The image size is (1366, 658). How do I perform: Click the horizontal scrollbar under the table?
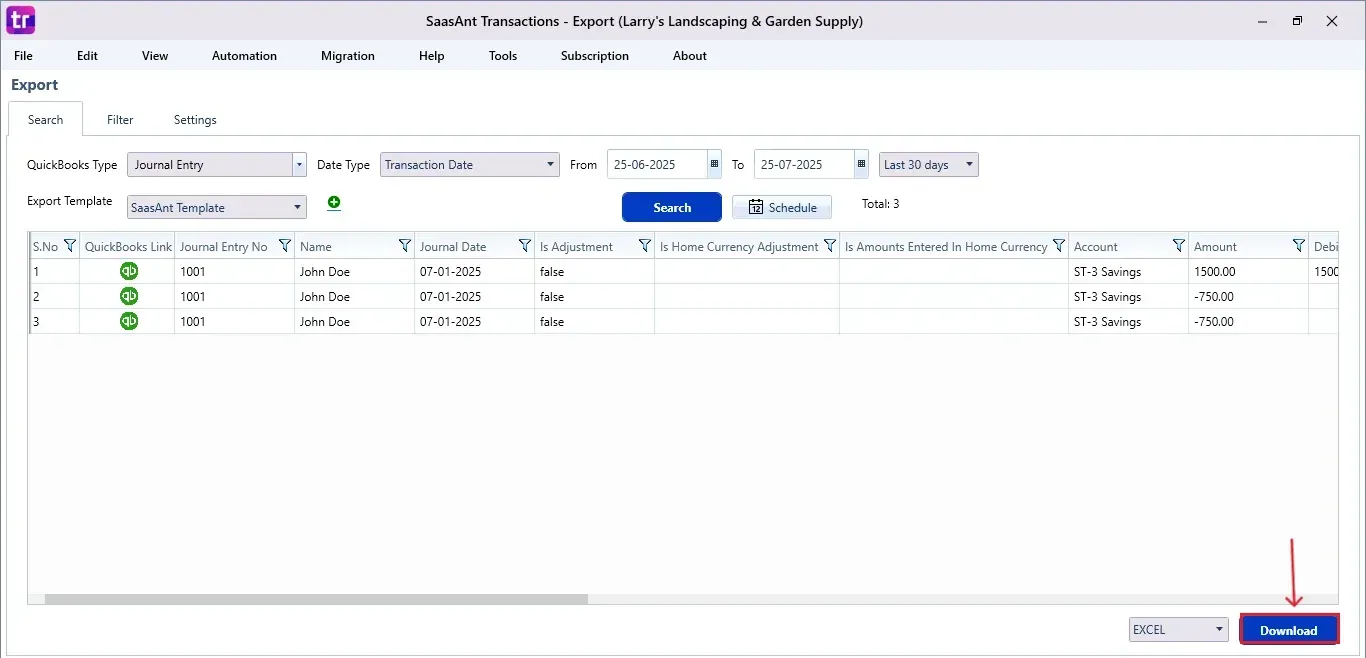[316, 599]
